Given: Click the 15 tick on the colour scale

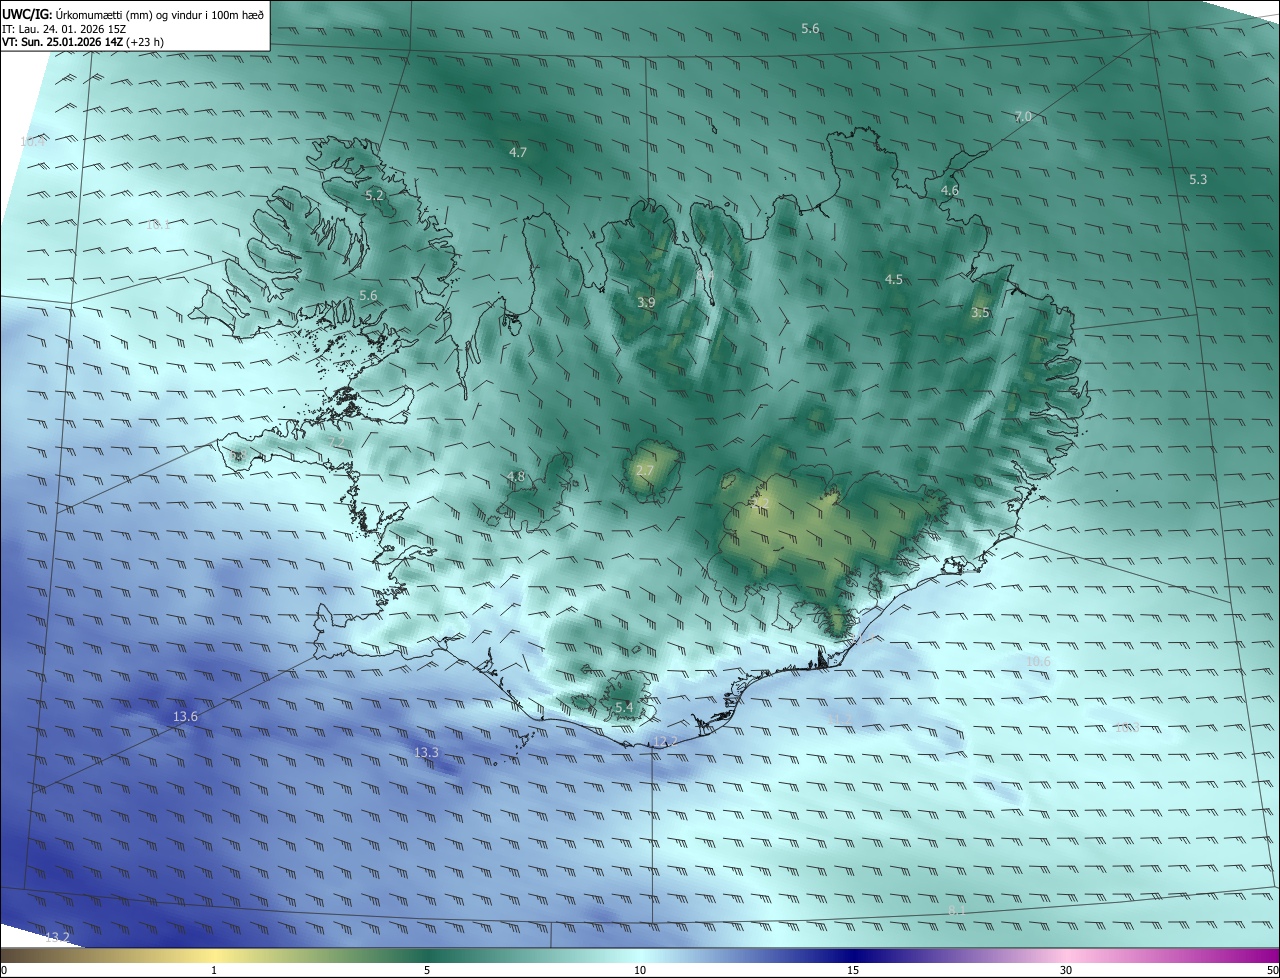Looking at the screenshot, I should [853, 970].
